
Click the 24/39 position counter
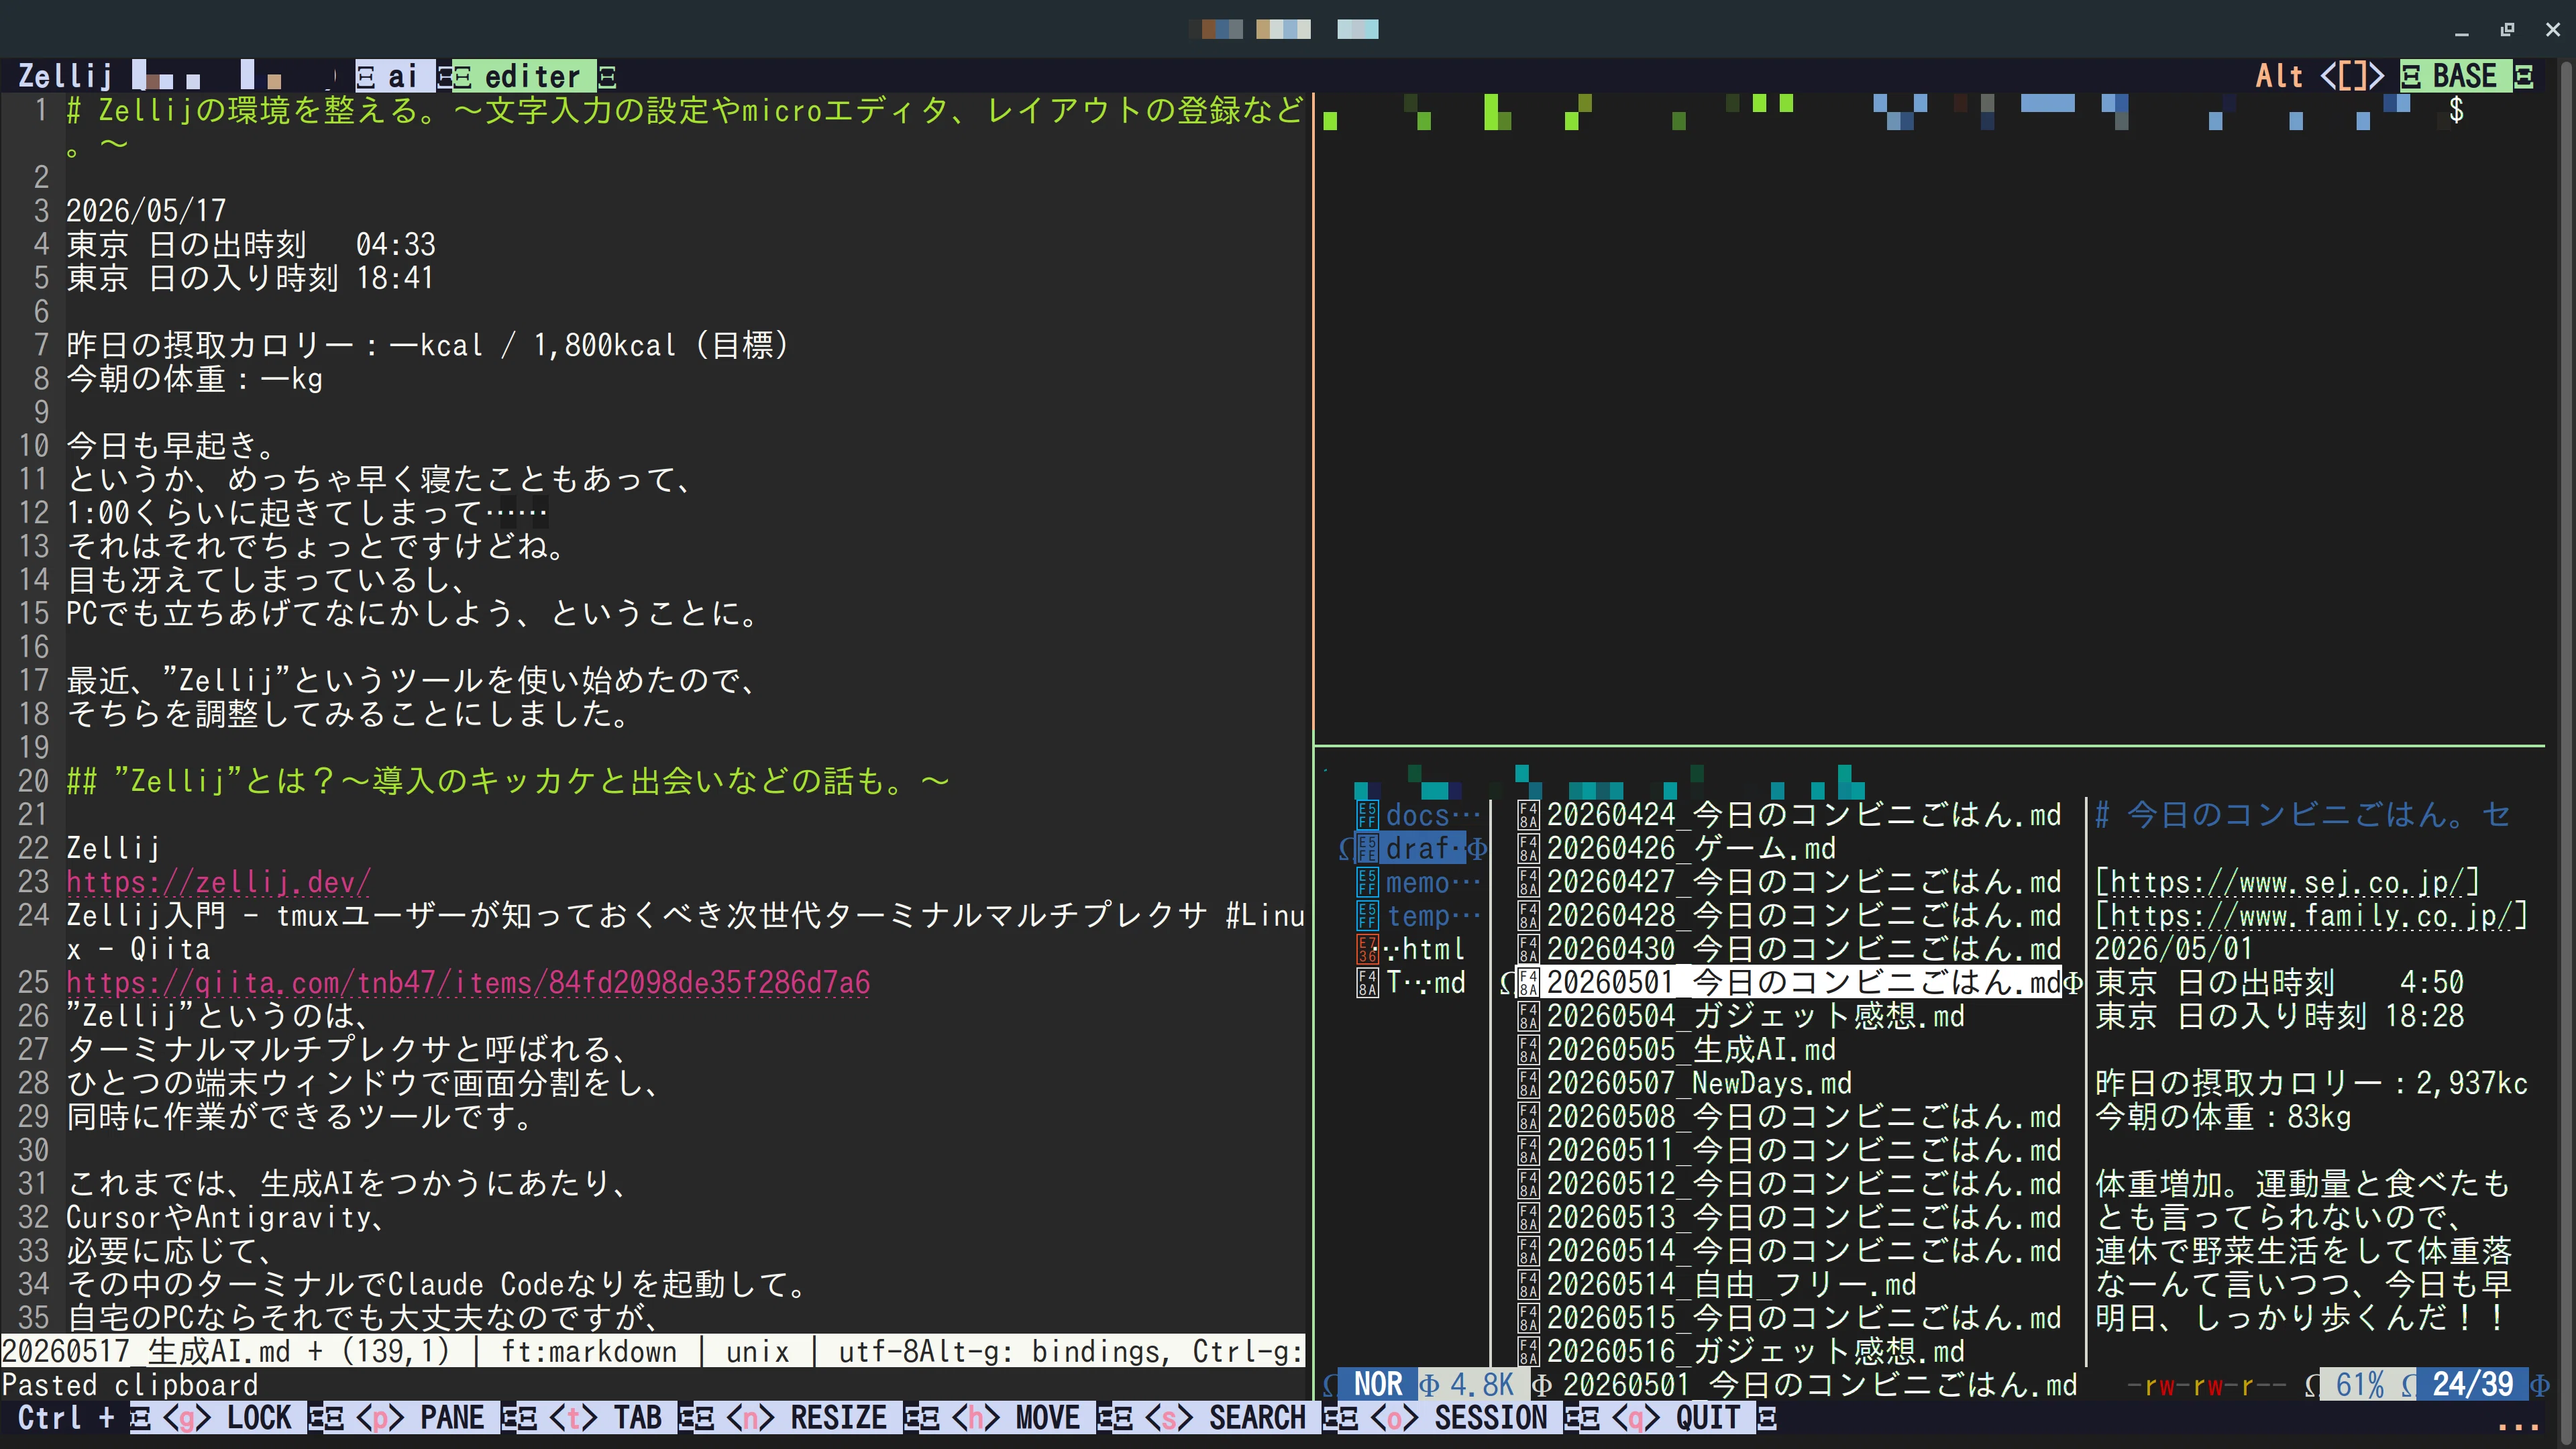(x=2472, y=1384)
